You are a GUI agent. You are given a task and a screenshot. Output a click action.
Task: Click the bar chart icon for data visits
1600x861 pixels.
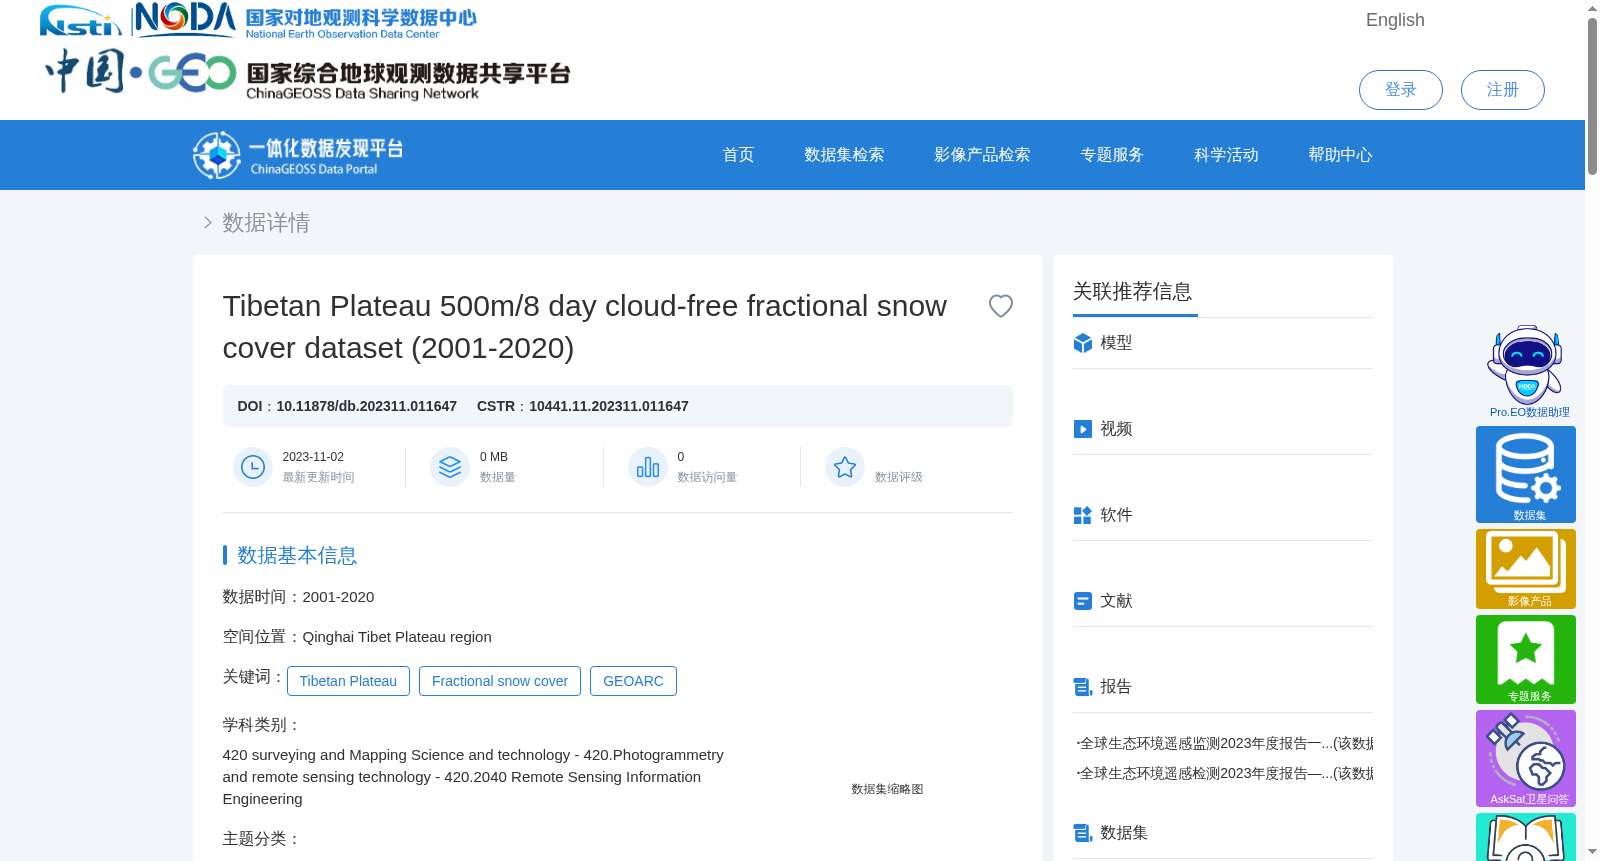(648, 467)
